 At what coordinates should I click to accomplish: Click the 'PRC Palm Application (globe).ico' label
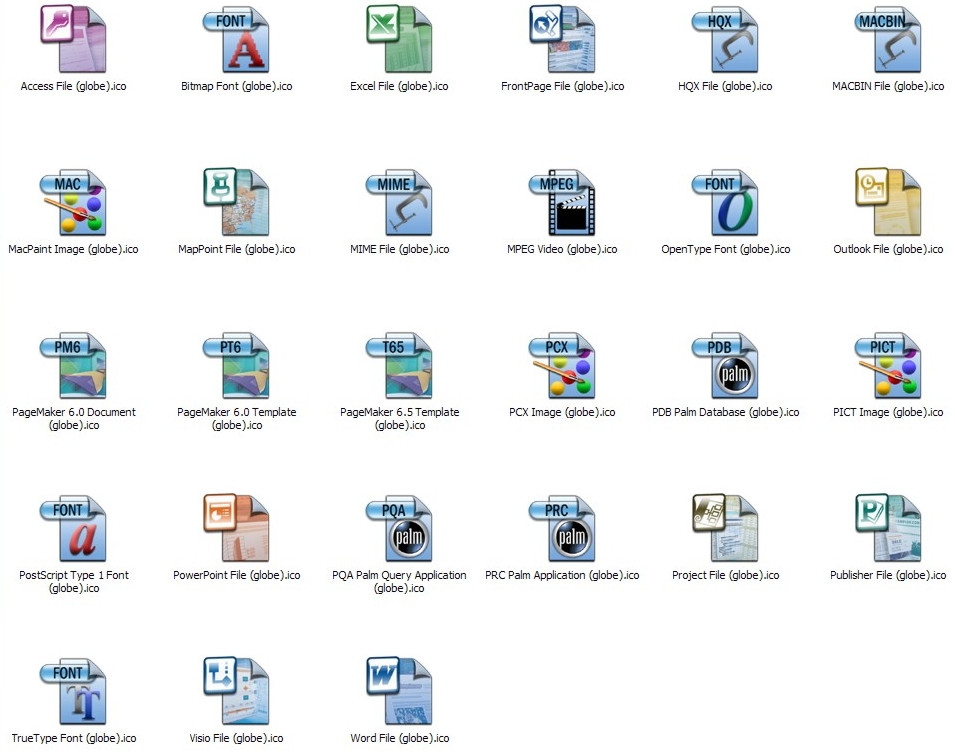click(562, 575)
